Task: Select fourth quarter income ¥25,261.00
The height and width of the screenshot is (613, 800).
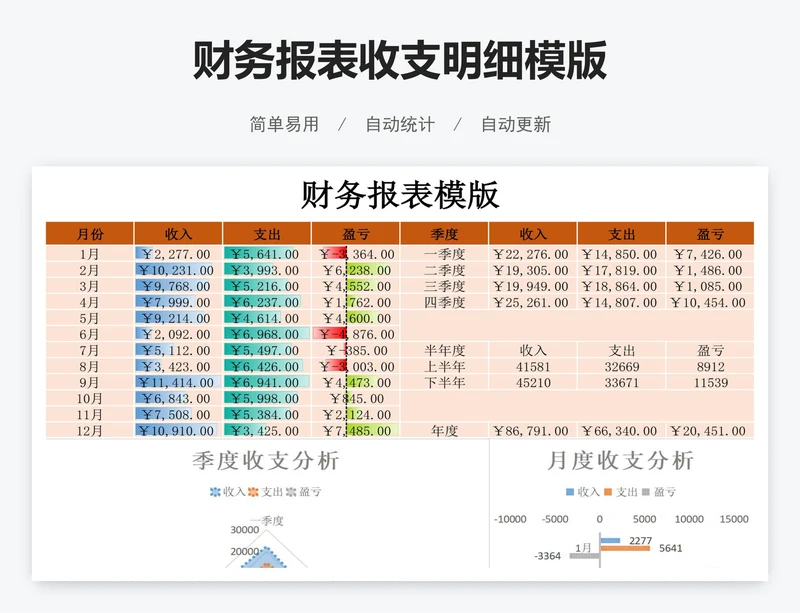Action: tap(533, 302)
